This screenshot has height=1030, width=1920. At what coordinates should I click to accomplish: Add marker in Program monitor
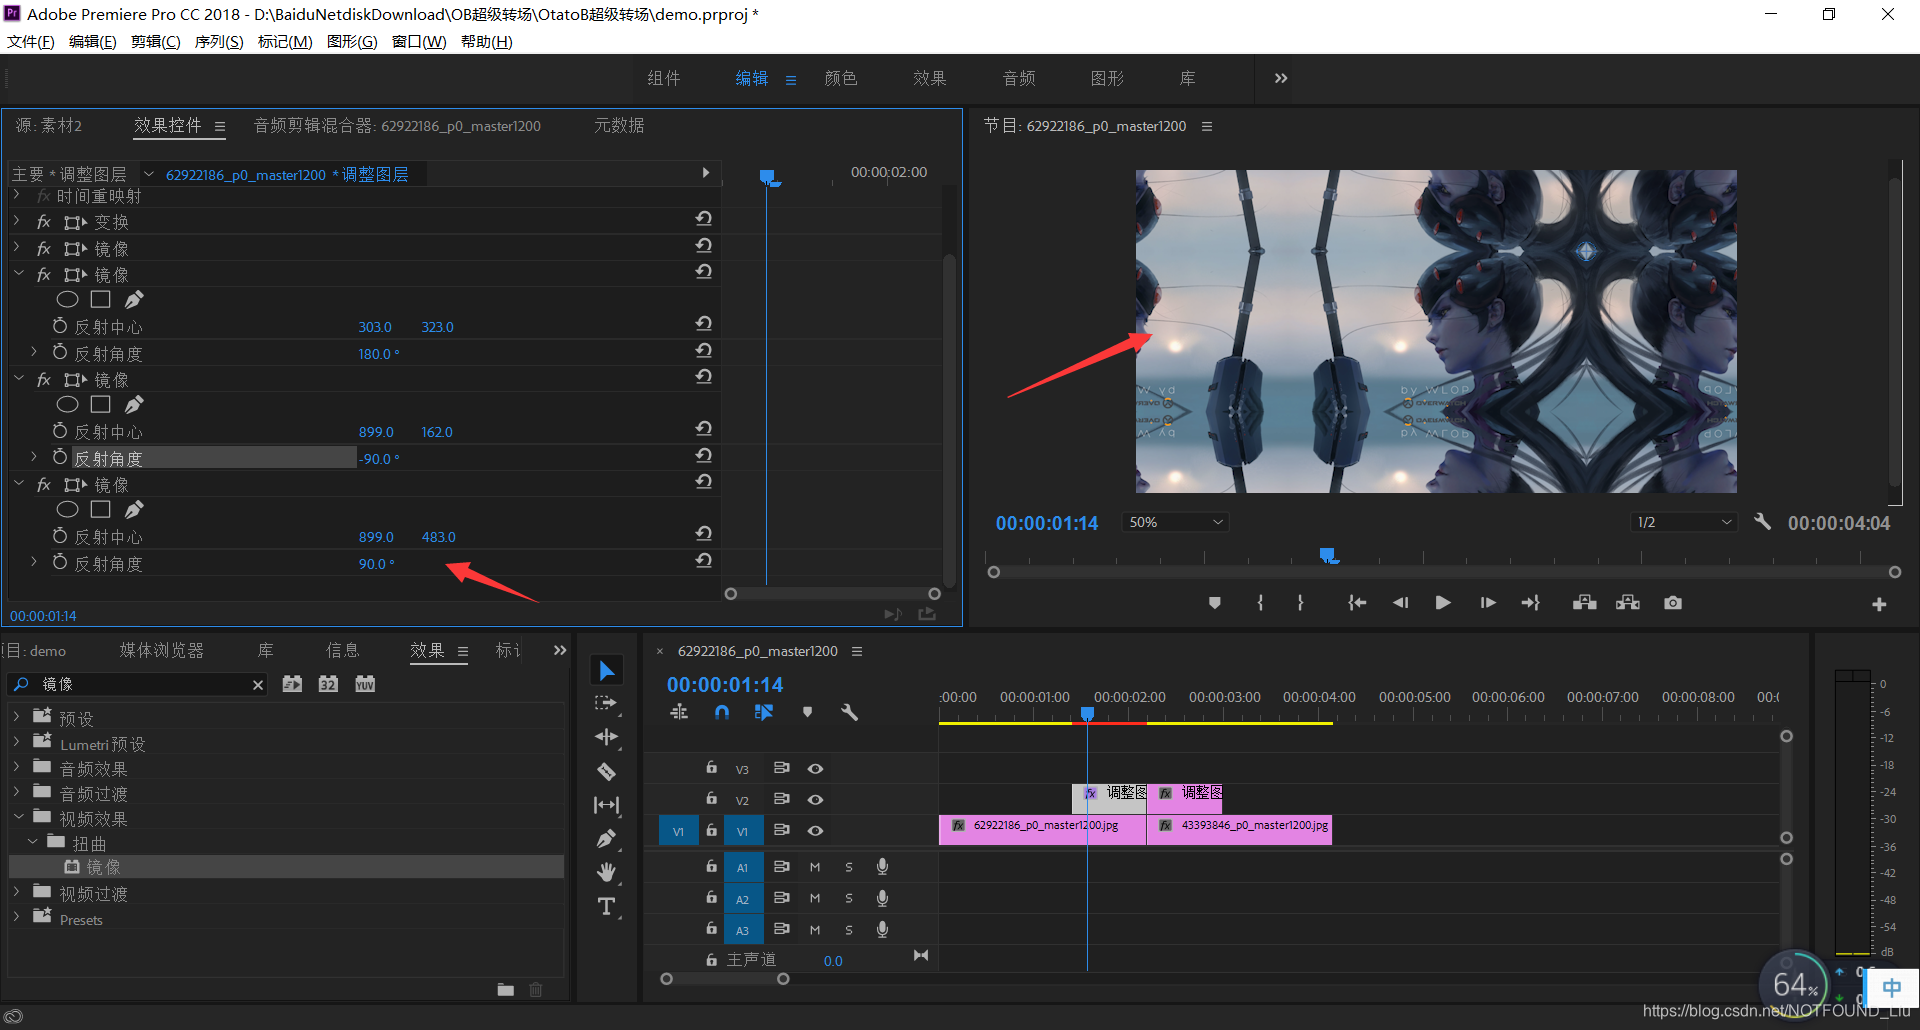(1214, 603)
